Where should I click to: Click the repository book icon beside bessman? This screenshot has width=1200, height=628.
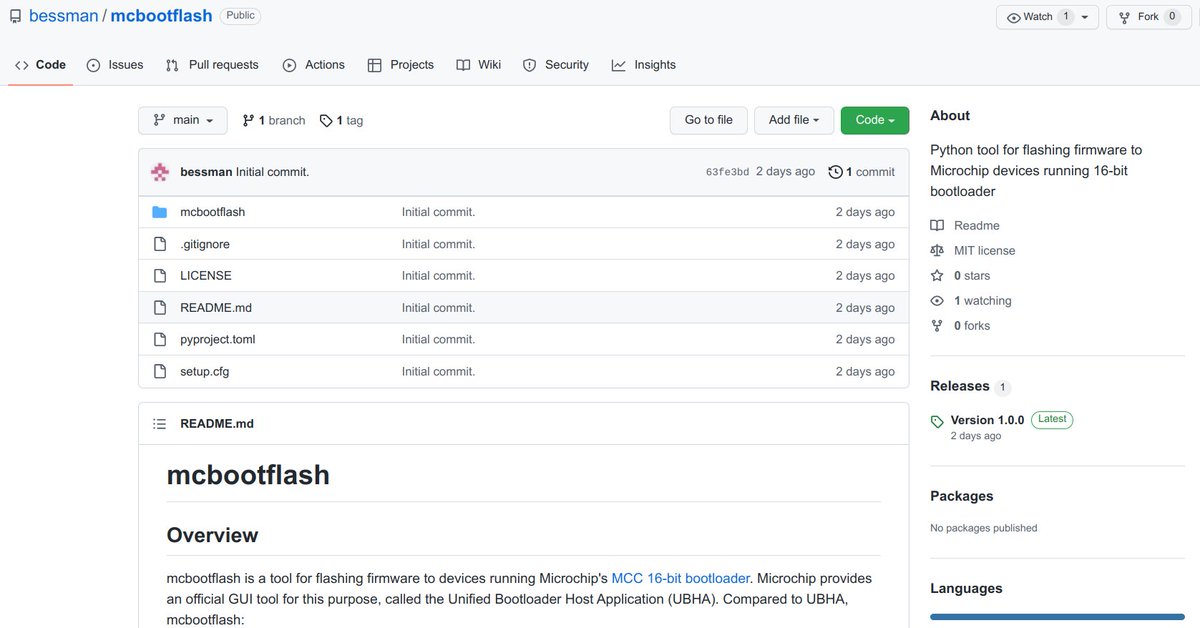click(x=15, y=16)
